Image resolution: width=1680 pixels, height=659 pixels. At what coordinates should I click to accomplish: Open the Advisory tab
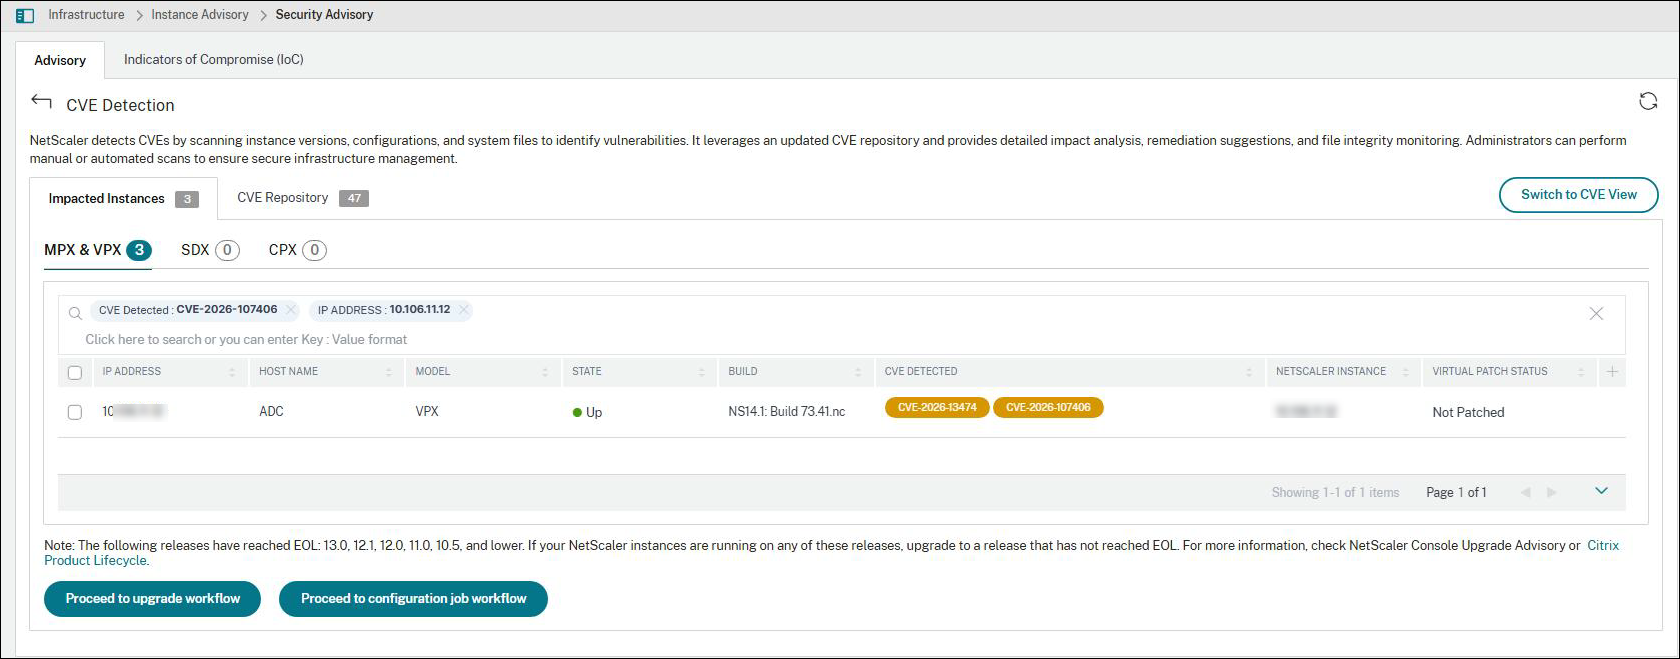[x=60, y=60]
